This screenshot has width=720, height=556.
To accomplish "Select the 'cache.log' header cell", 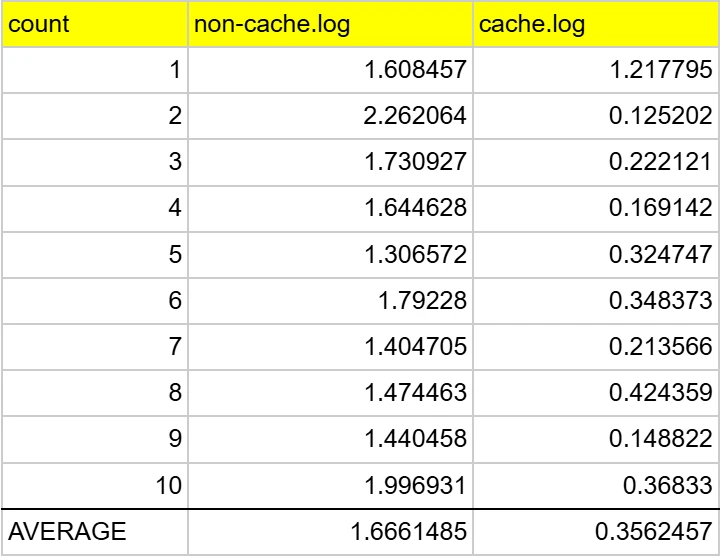I will click(596, 24).
